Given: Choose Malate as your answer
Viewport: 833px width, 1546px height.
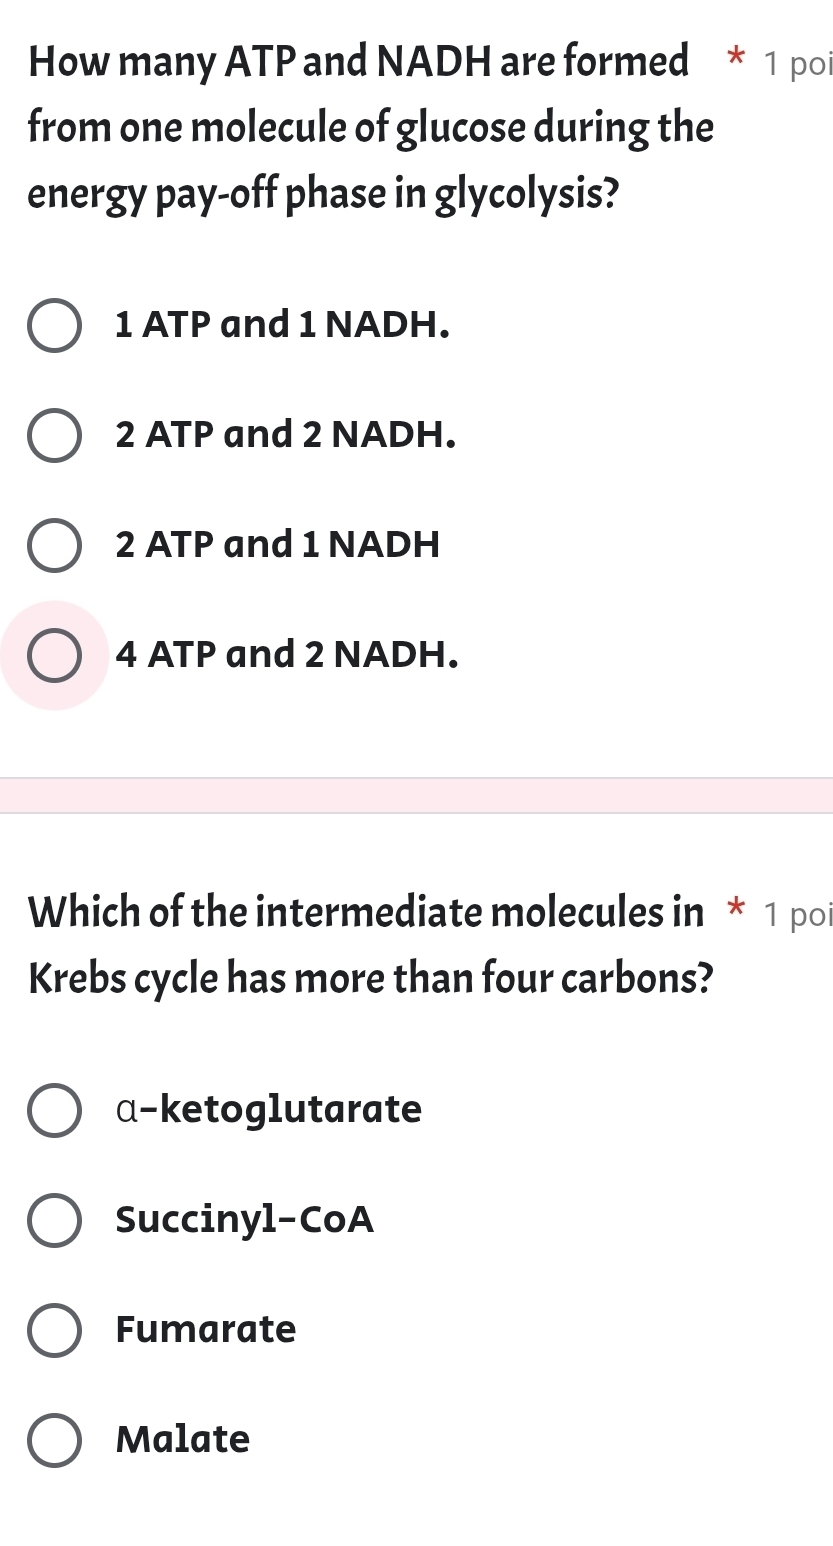Looking at the screenshot, I should pyautogui.click(x=55, y=1440).
